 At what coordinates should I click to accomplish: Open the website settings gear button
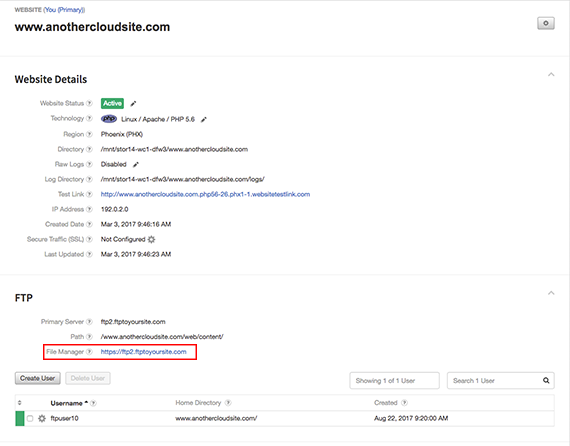(x=546, y=23)
